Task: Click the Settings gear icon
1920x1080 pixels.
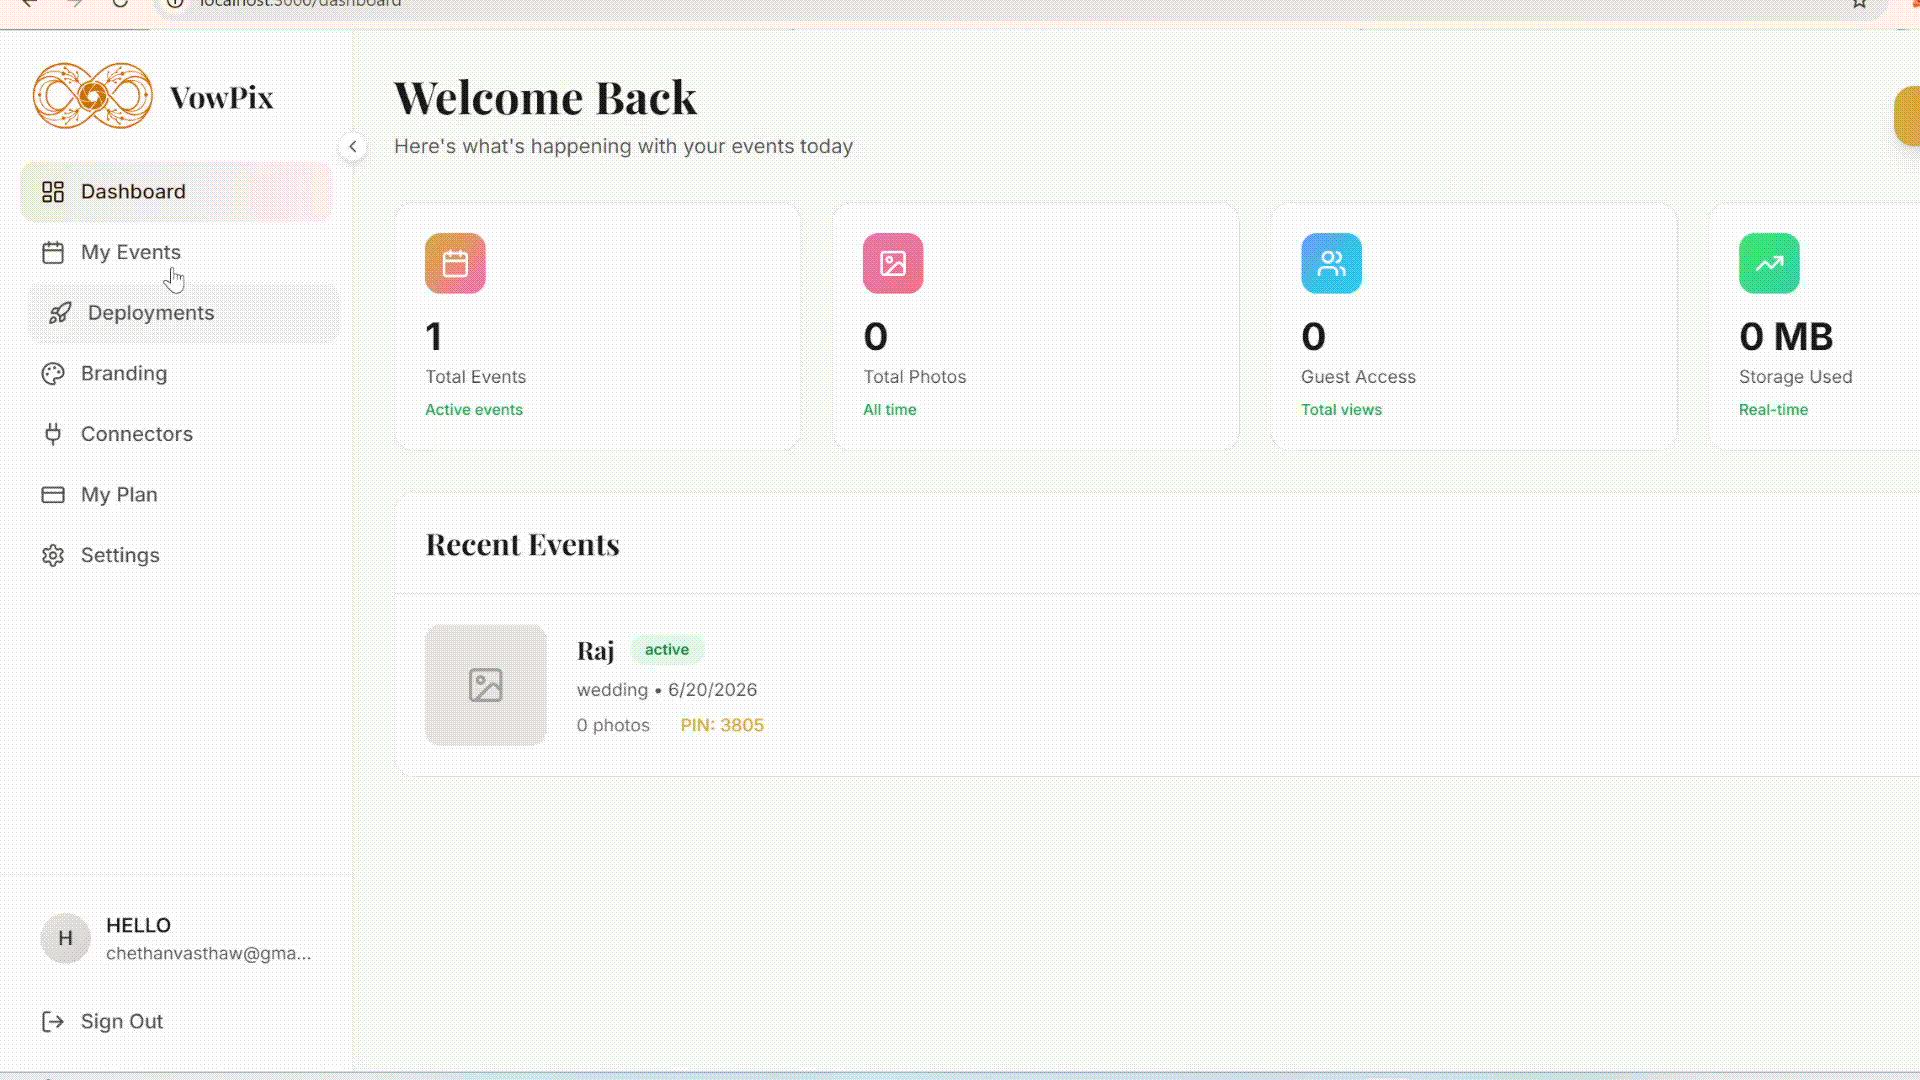Action: [x=53, y=555]
